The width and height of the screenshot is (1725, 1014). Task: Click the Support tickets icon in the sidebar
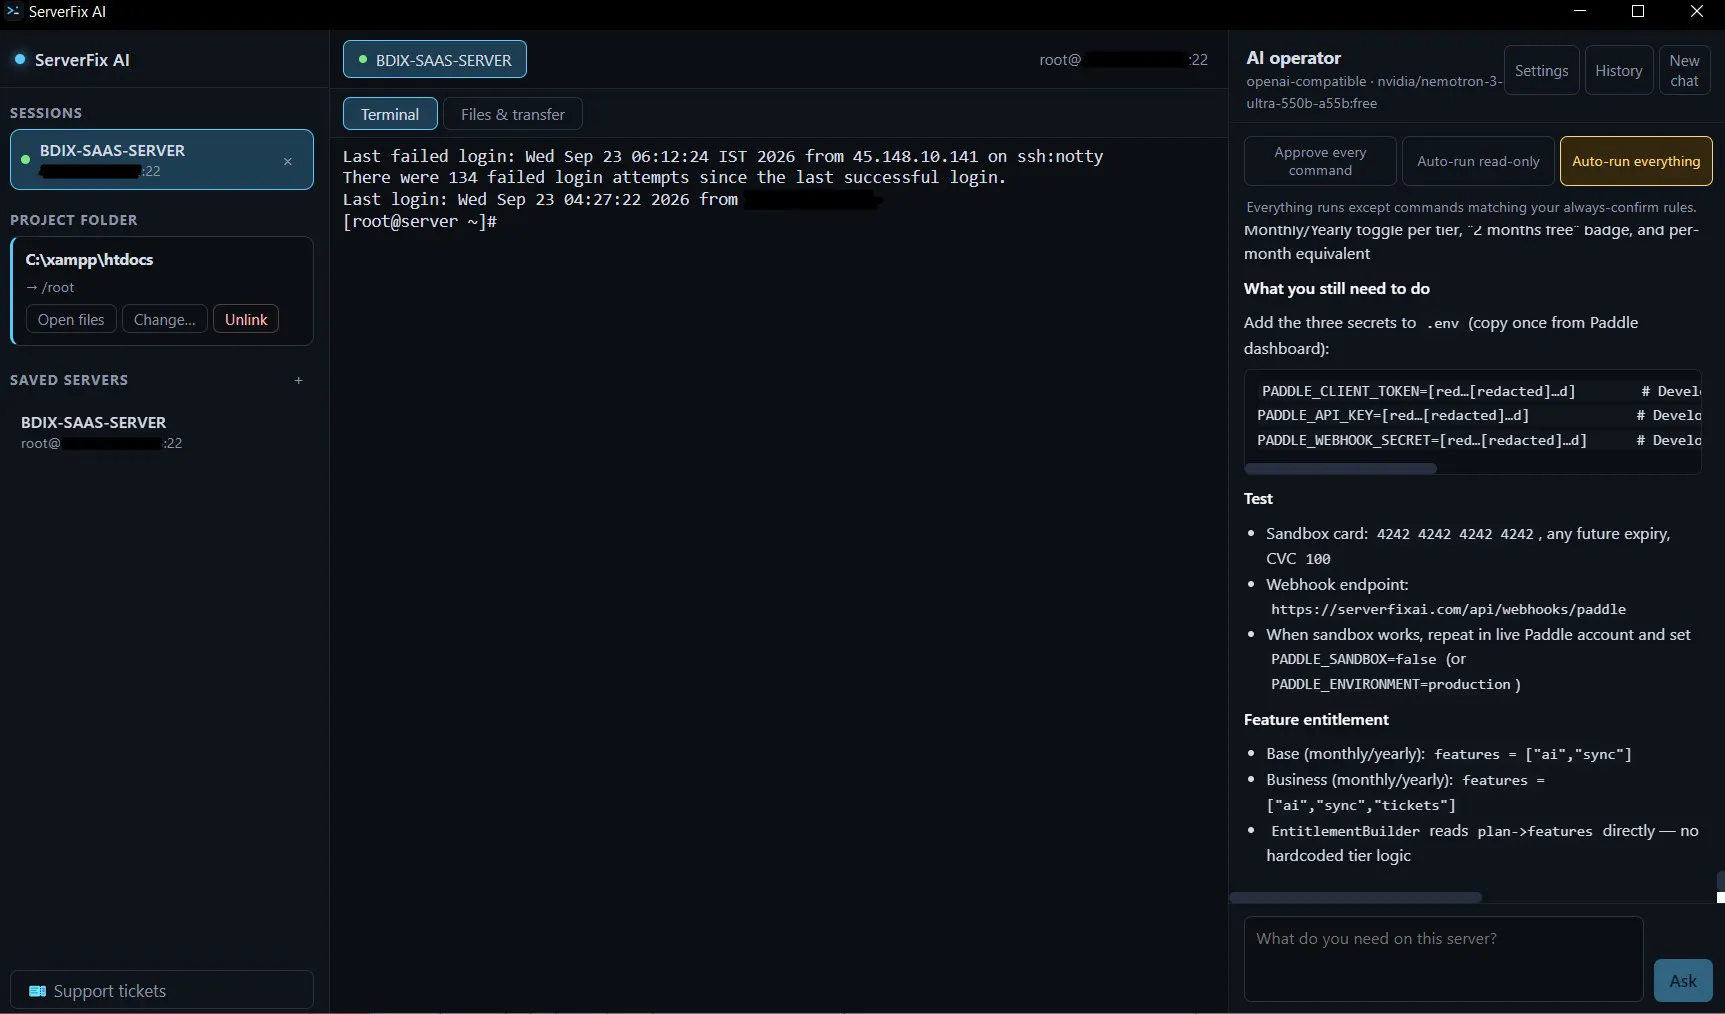coord(38,991)
